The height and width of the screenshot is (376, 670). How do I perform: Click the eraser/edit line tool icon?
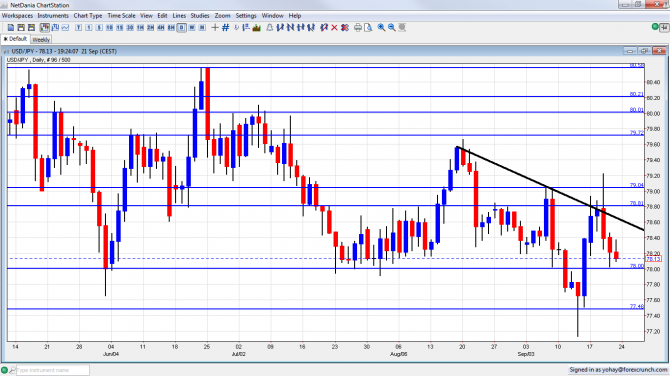324,28
